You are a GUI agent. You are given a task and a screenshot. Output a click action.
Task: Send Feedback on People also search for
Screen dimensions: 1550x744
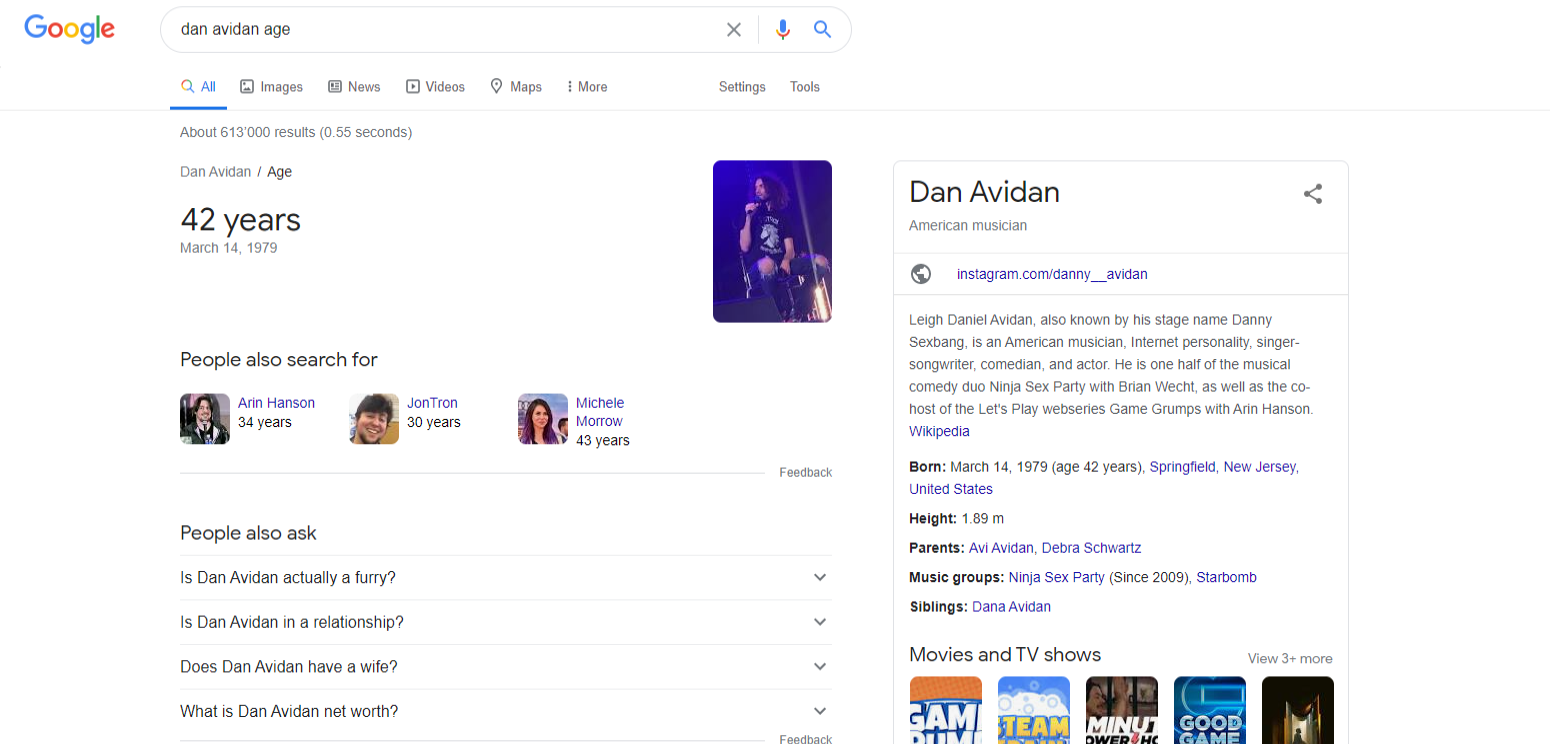806,472
